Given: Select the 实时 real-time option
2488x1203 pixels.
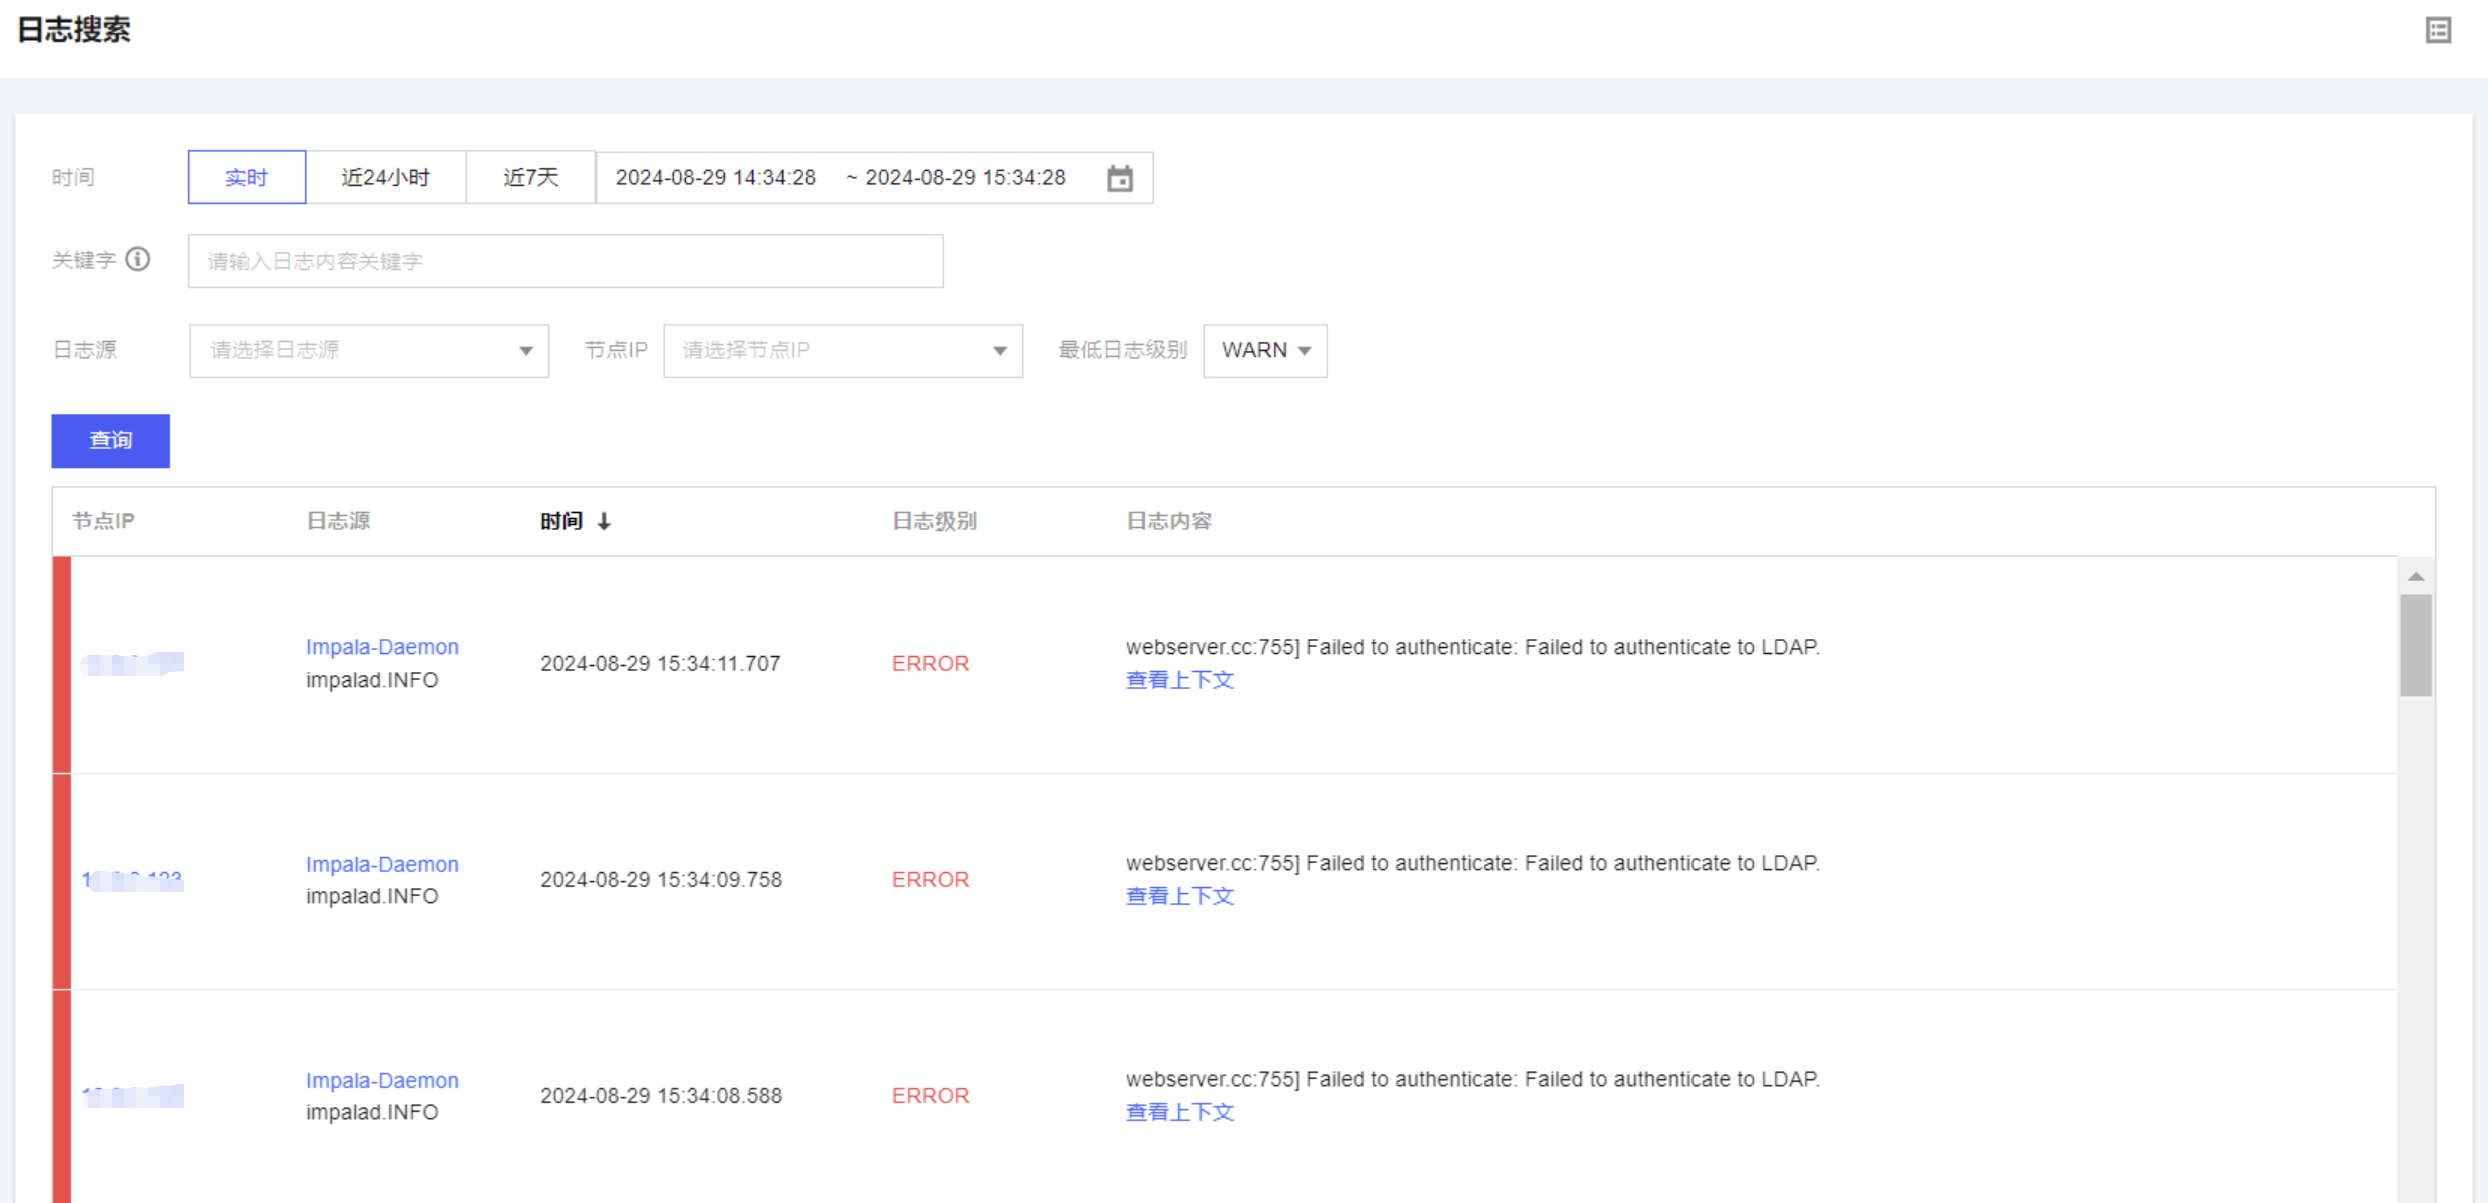Looking at the screenshot, I should tap(246, 177).
